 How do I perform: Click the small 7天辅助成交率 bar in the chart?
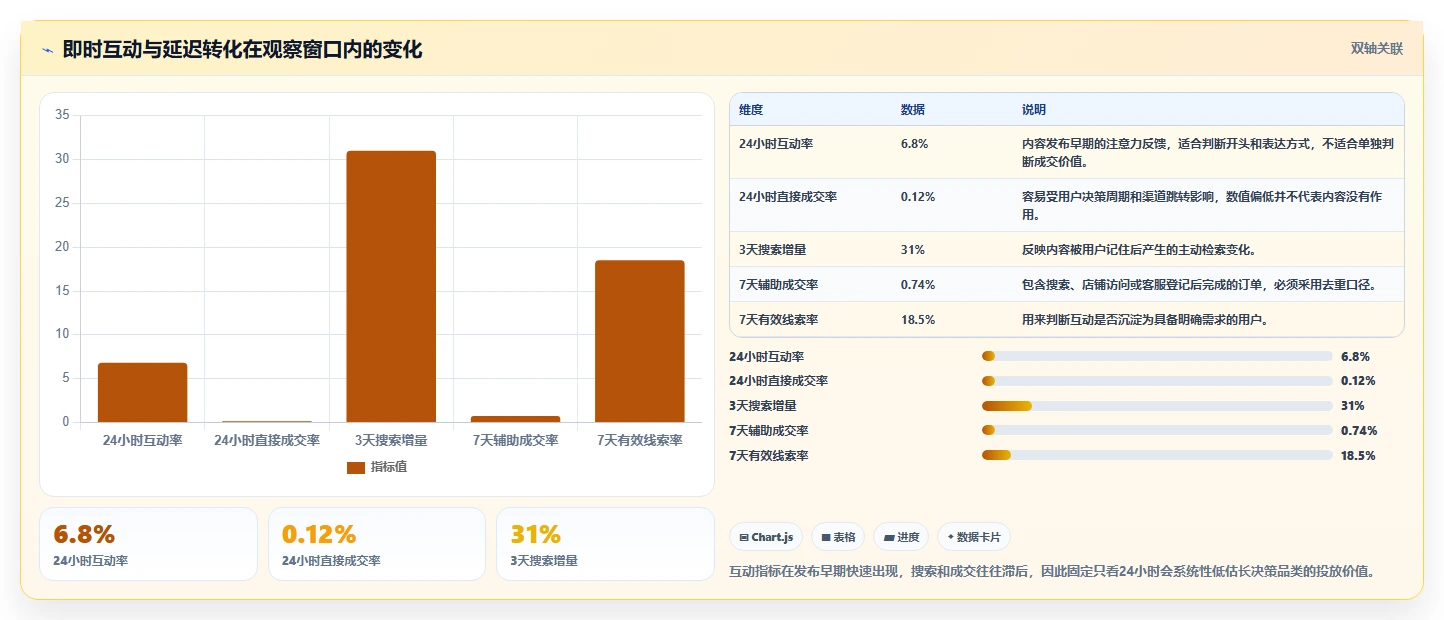pos(516,419)
